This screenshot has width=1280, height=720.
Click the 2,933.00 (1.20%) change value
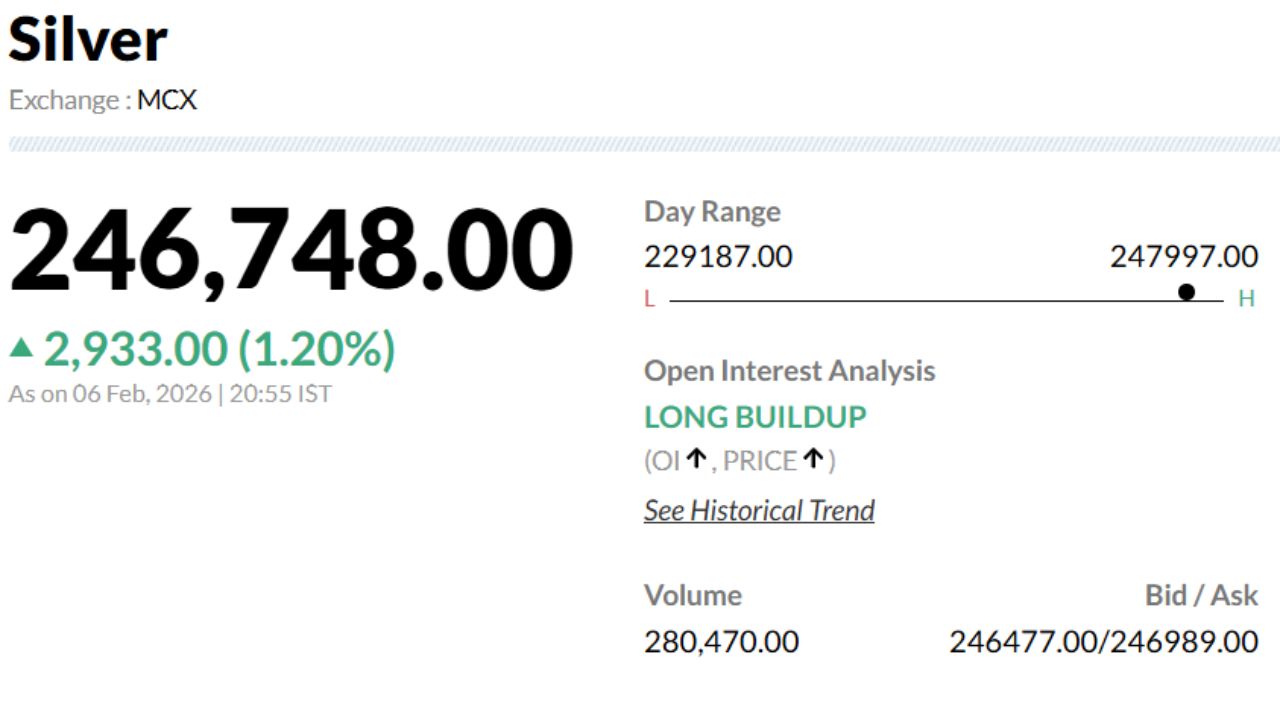(x=219, y=349)
